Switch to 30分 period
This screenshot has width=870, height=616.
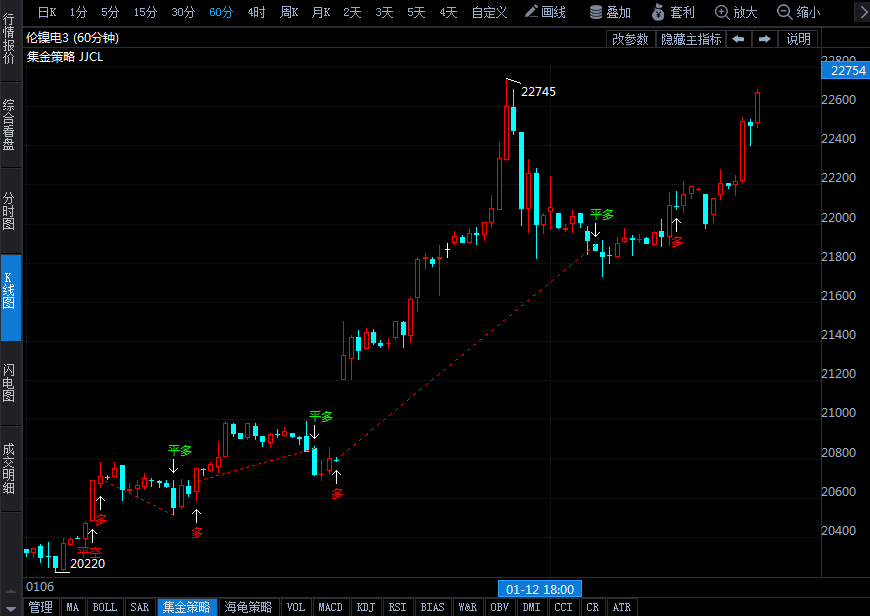(183, 12)
